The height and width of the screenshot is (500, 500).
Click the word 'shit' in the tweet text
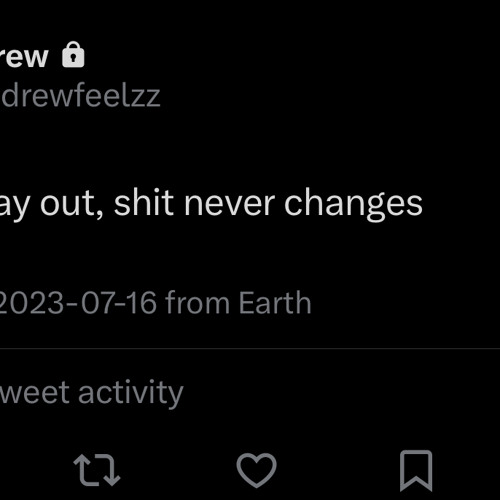(x=144, y=202)
